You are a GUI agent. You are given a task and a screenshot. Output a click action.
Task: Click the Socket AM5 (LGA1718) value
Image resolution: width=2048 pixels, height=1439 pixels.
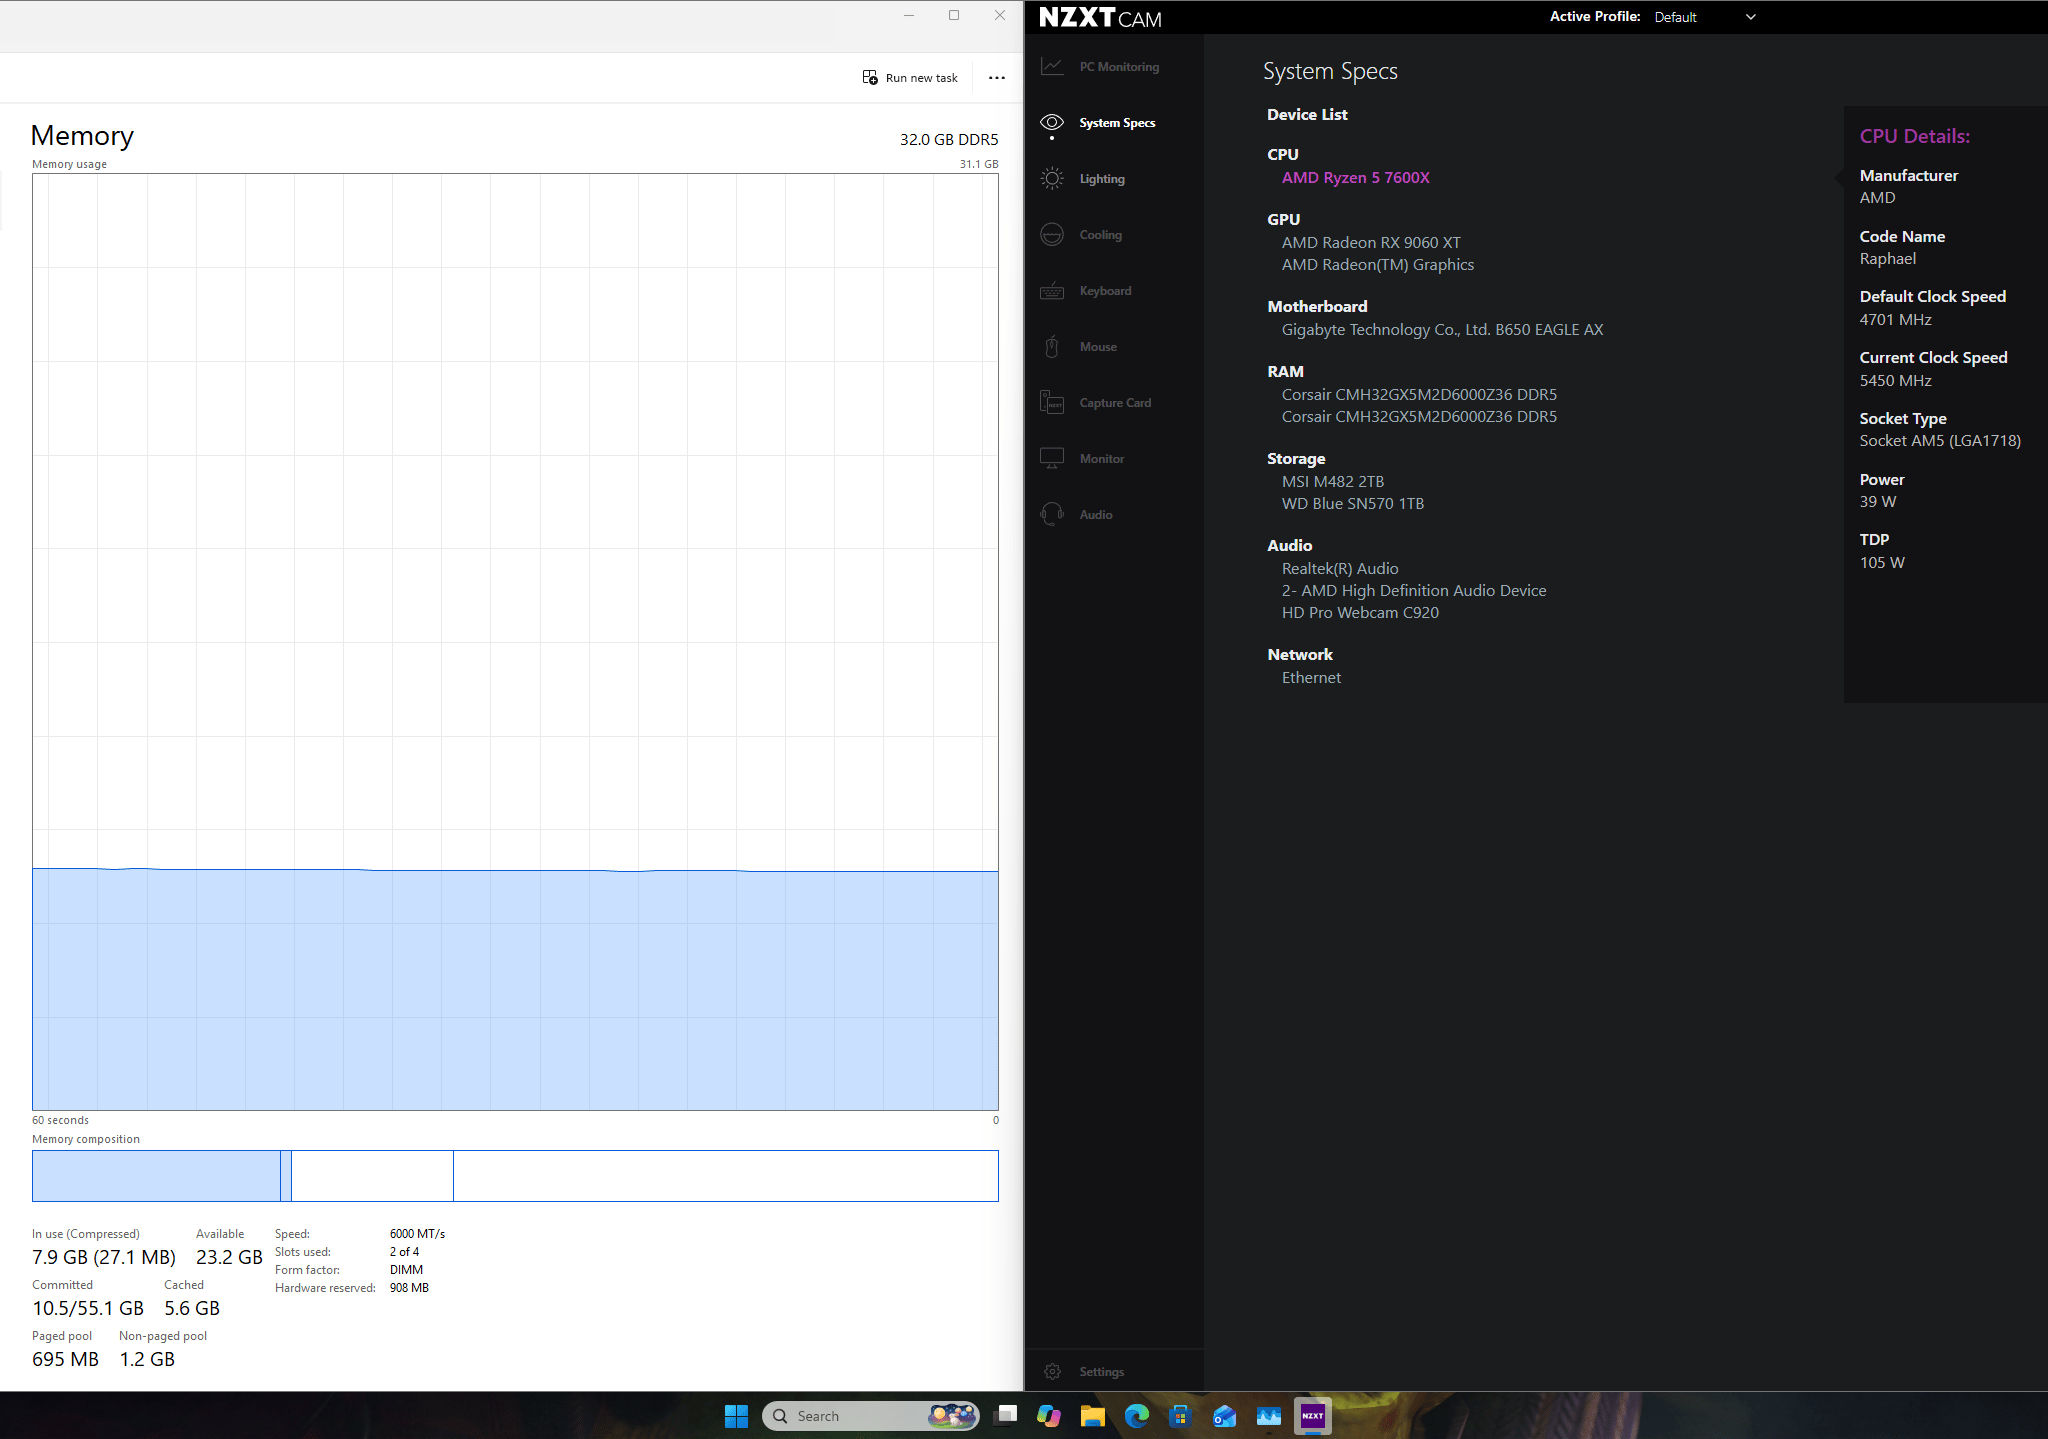coord(1940,441)
